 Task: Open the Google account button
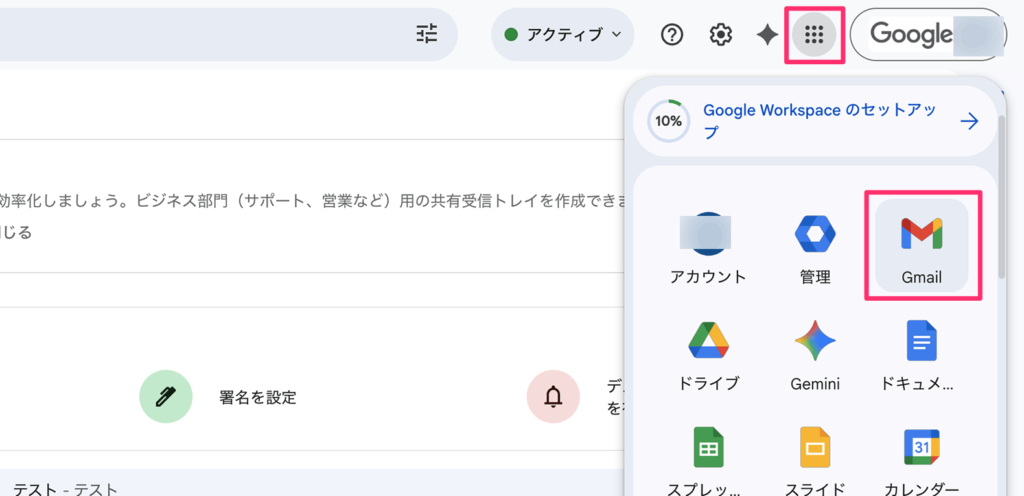[x=928, y=35]
